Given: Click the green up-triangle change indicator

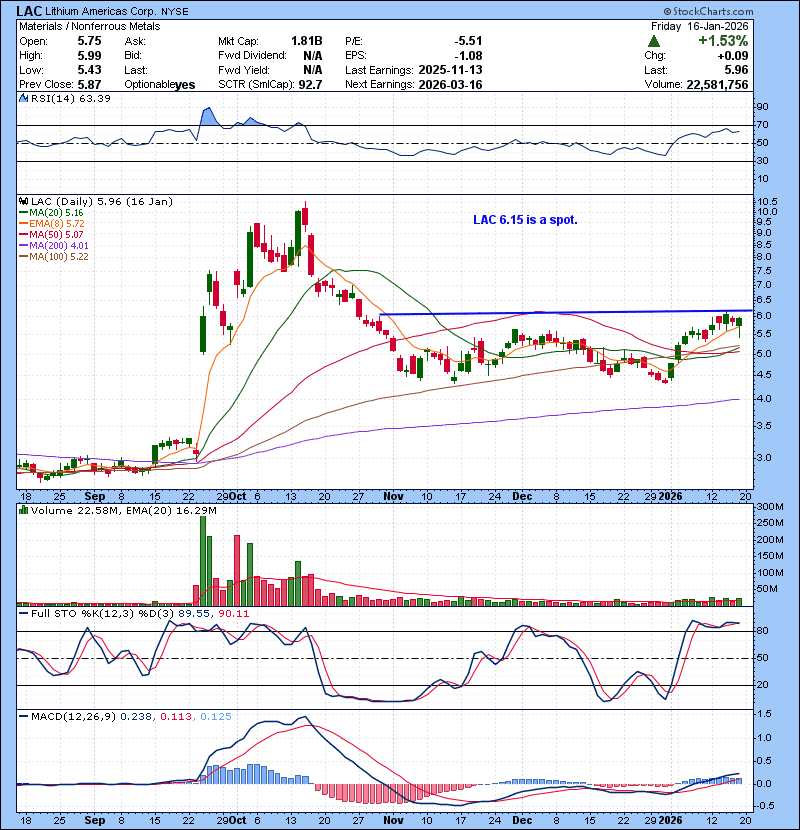Looking at the screenshot, I should point(654,41).
